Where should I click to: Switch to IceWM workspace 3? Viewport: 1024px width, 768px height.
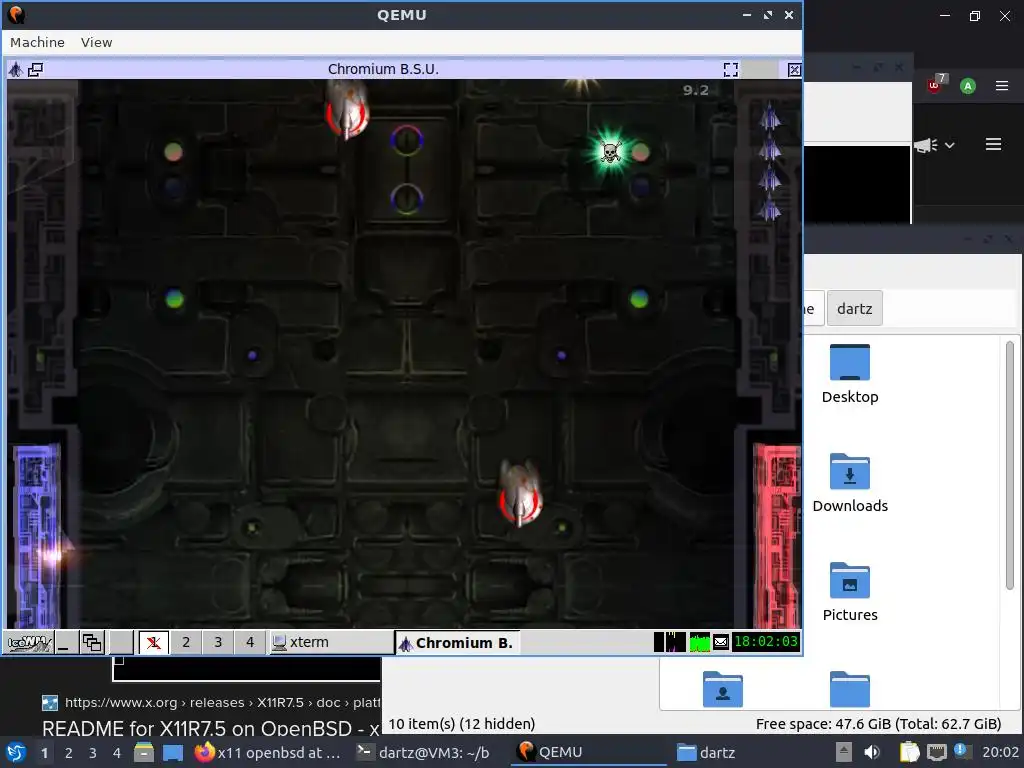[x=218, y=643]
